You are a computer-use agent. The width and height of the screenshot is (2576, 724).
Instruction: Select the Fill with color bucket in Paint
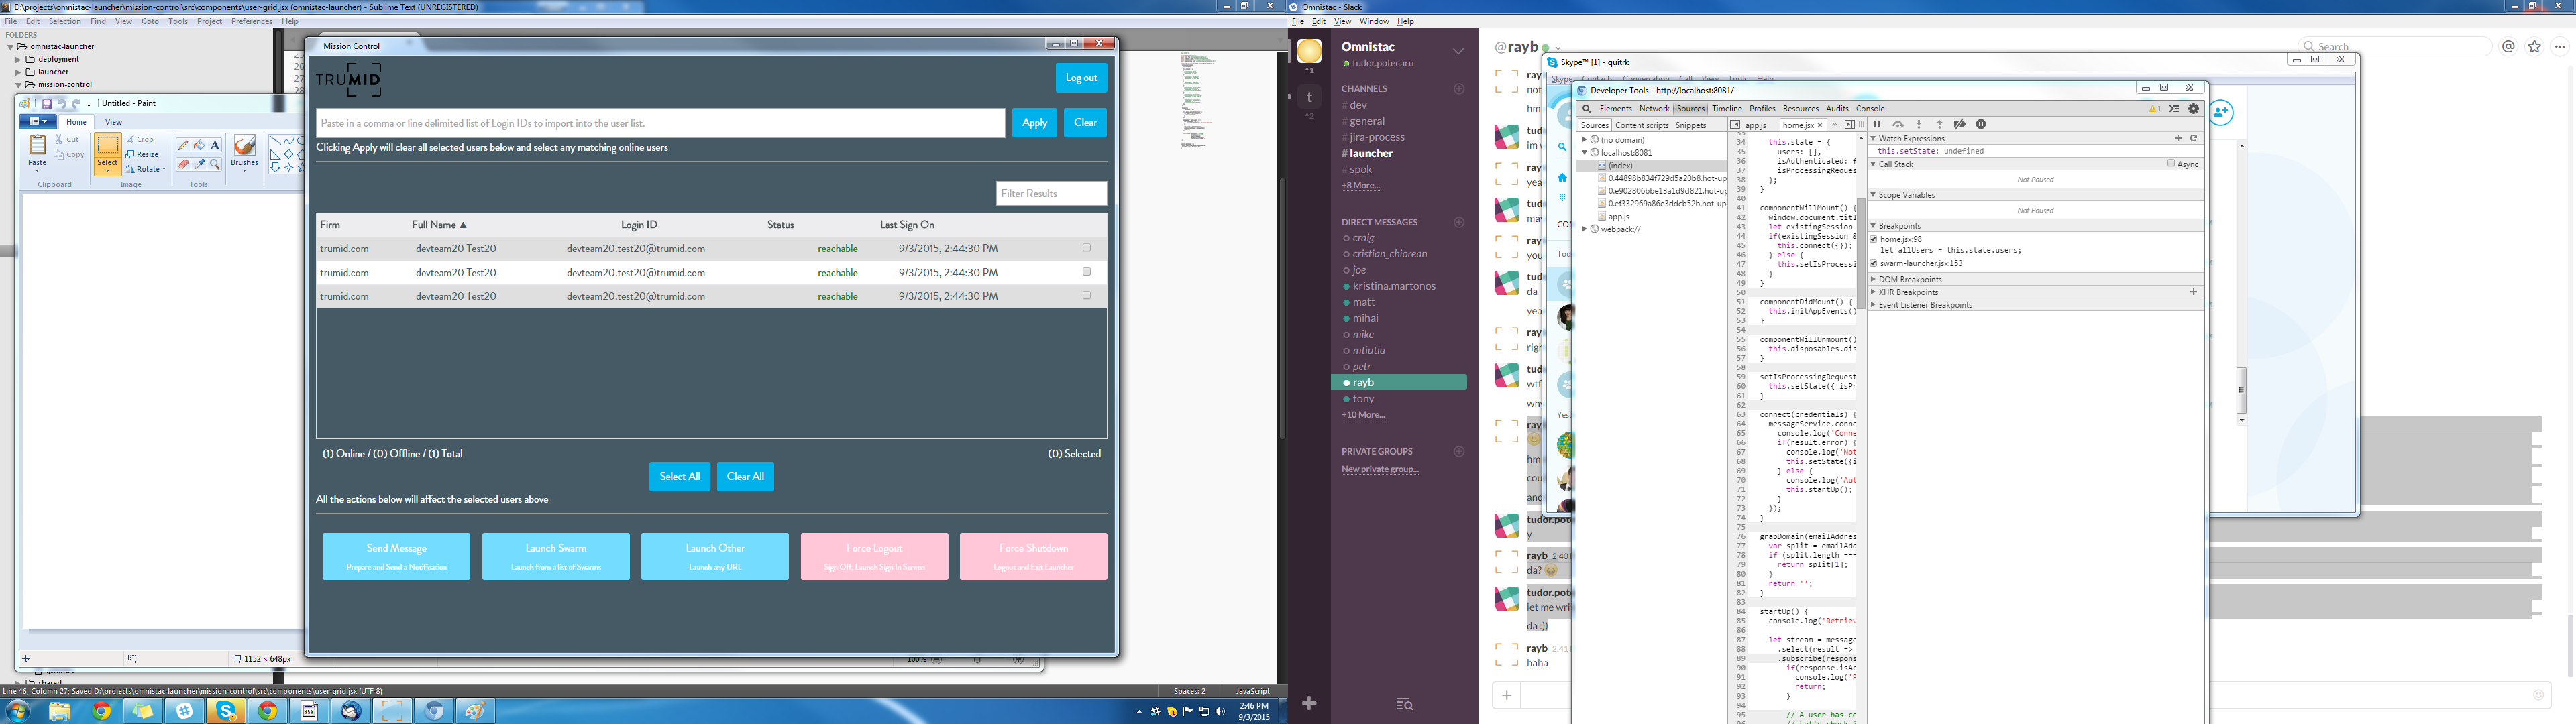pyautogui.click(x=199, y=145)
